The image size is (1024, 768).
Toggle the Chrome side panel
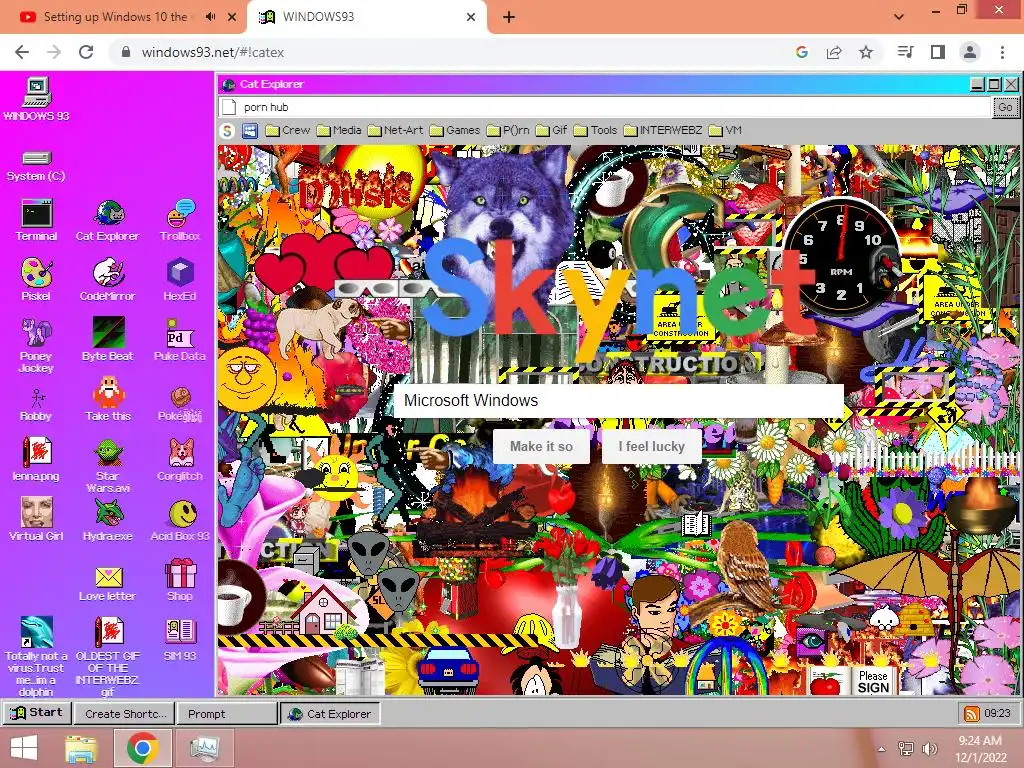(938, 52)
